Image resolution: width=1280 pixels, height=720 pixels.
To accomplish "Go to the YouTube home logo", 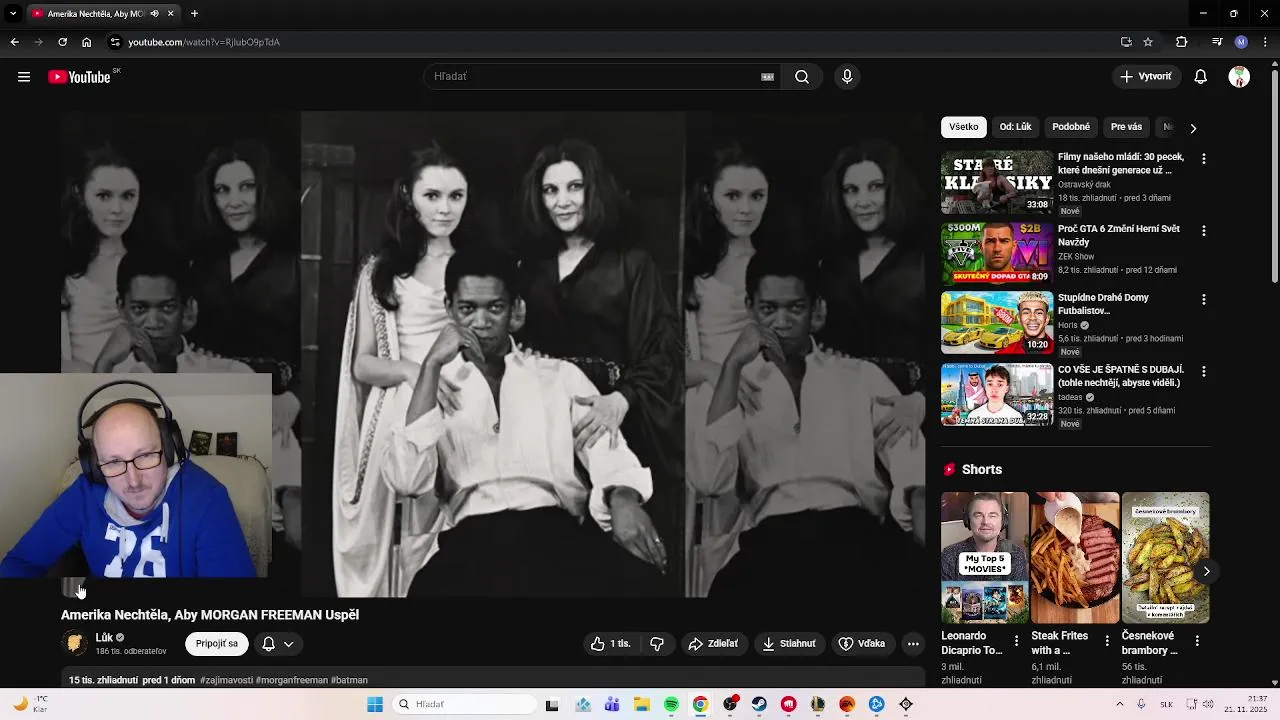I will point(79,77).
